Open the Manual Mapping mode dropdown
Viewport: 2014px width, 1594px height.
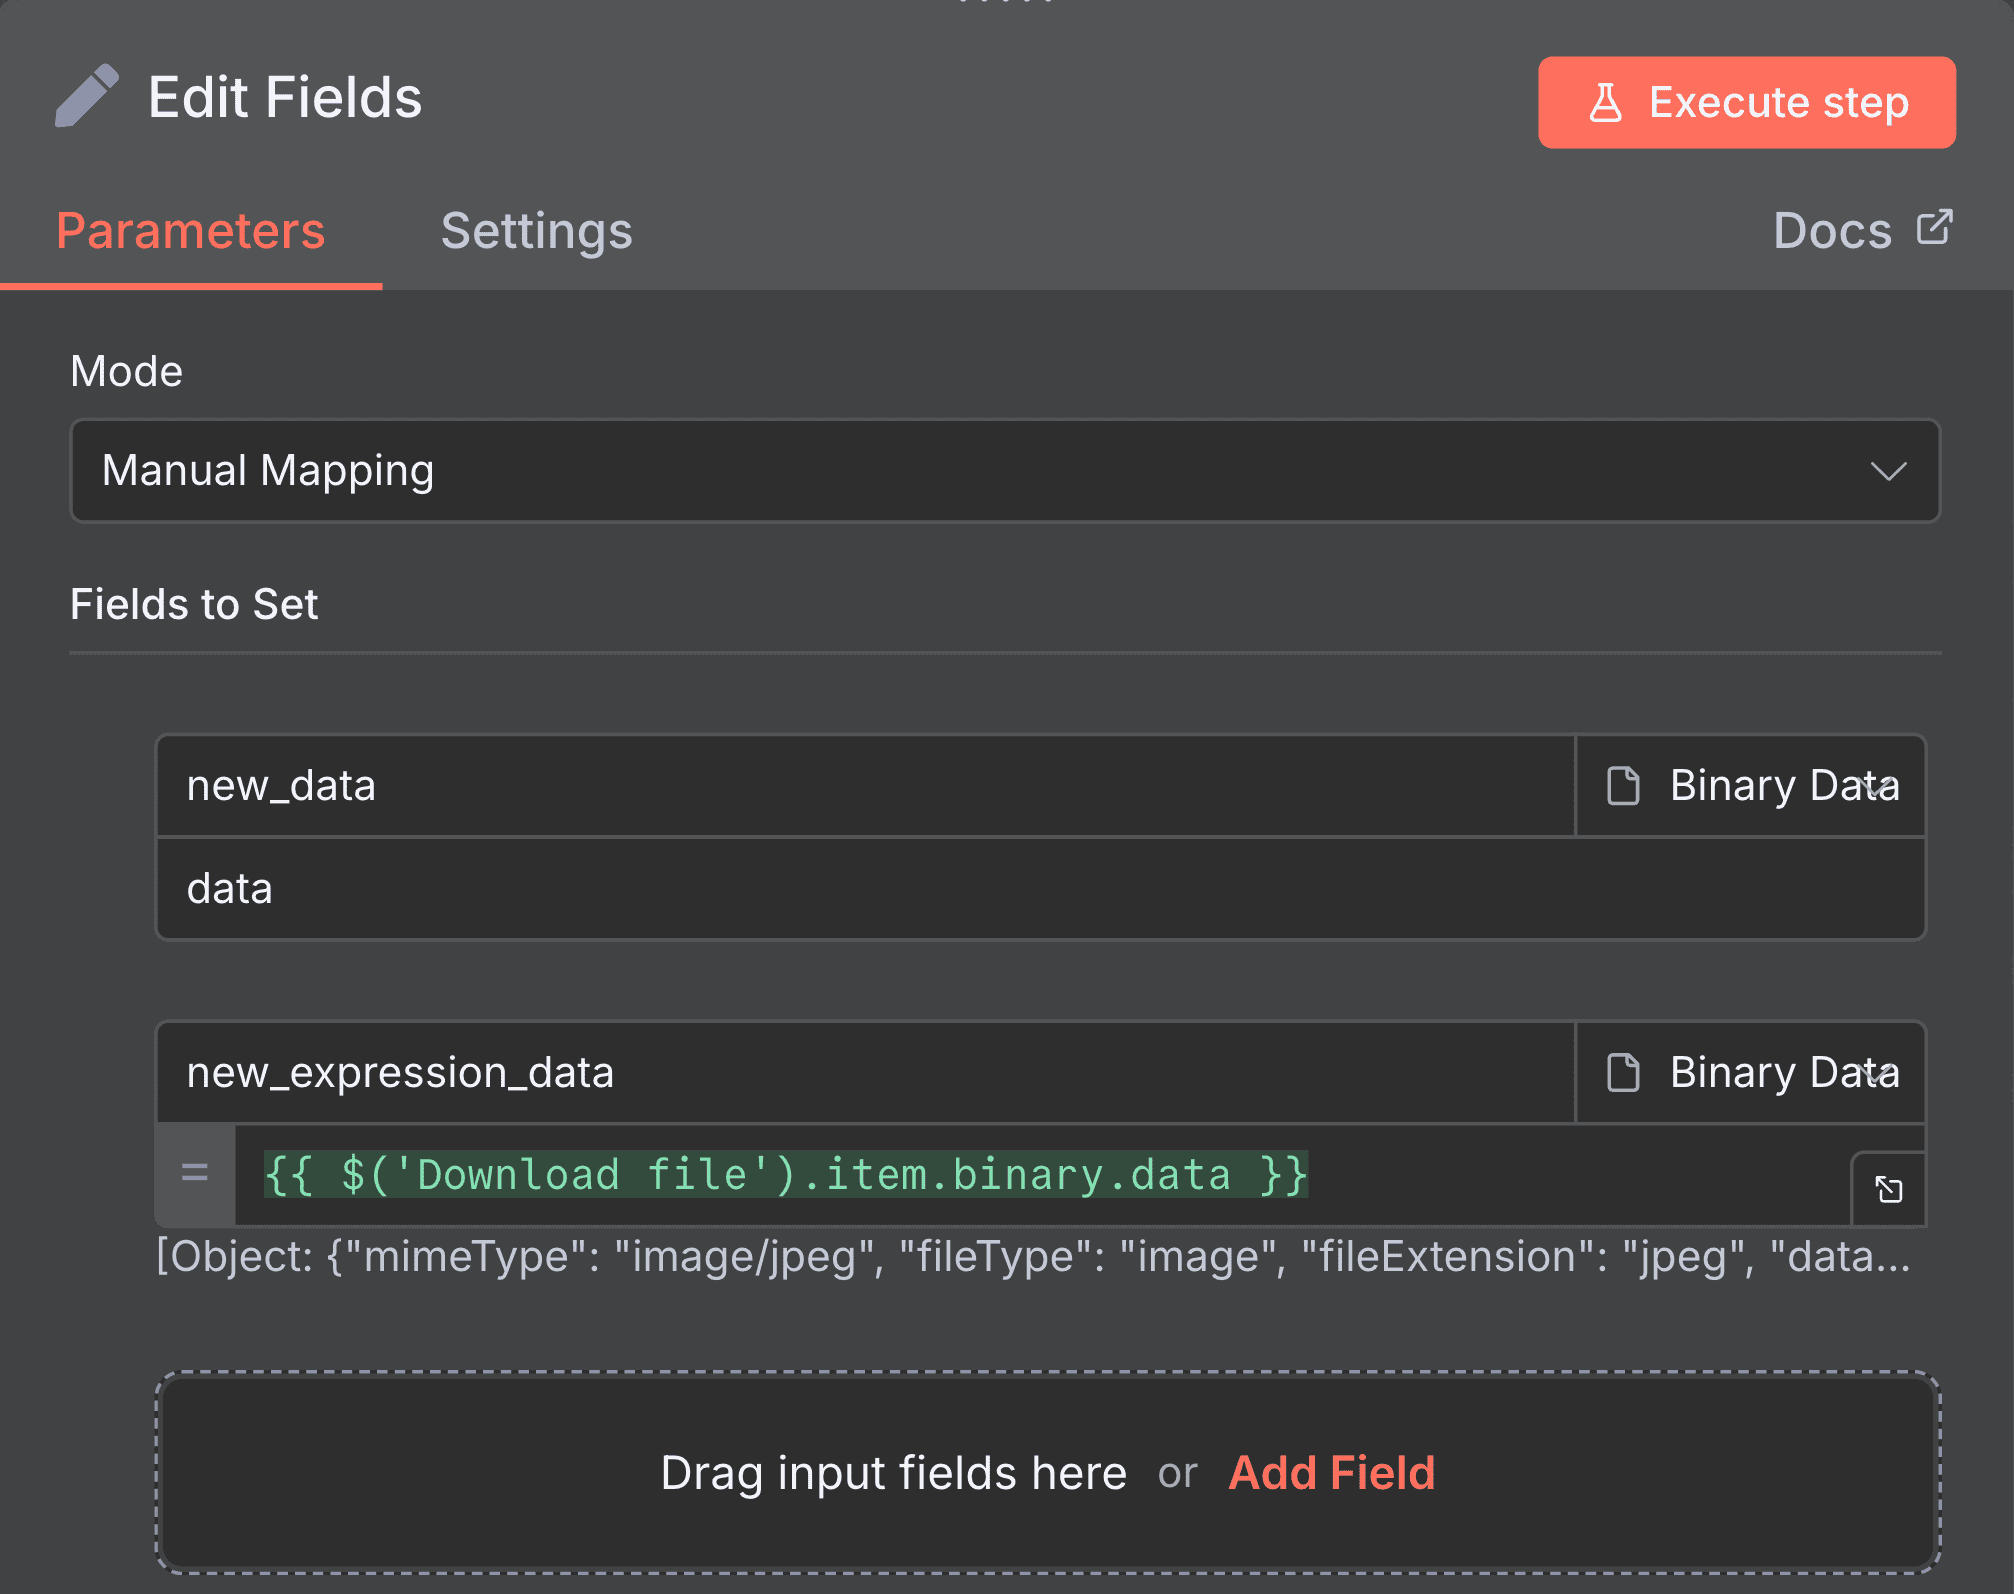(x=1003, y=471)
